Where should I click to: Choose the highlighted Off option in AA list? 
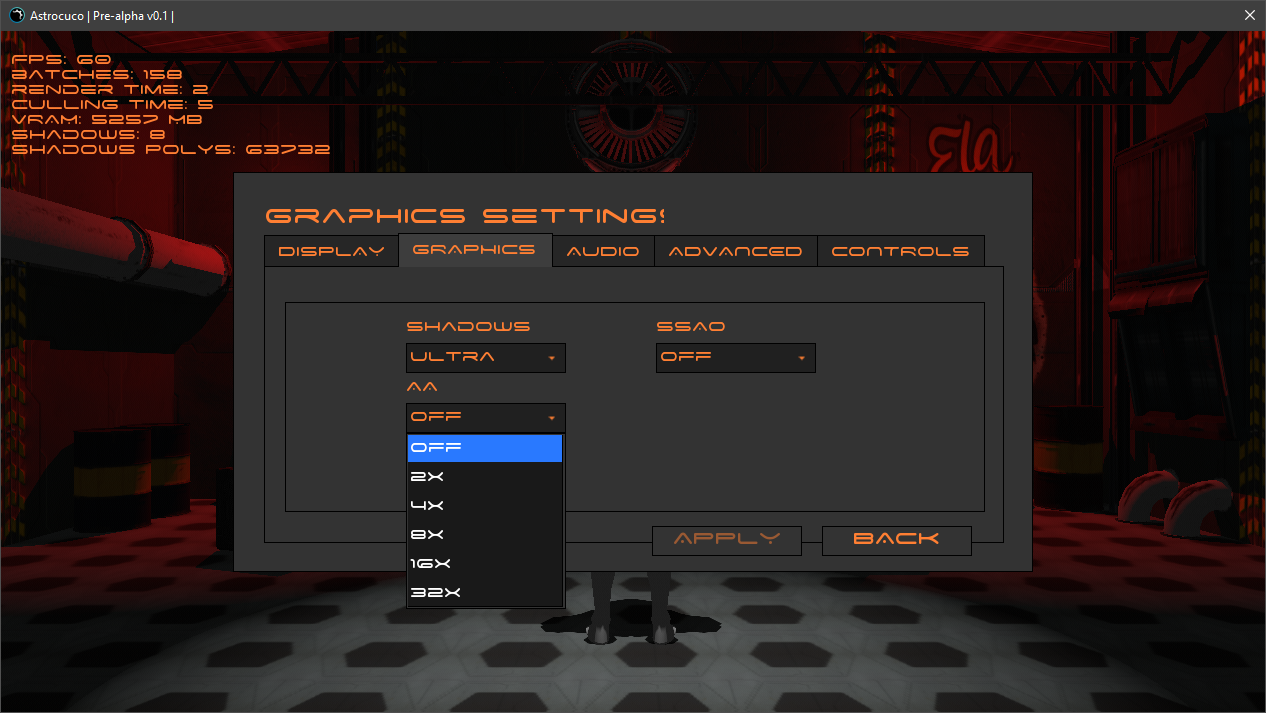pos(485,448)
